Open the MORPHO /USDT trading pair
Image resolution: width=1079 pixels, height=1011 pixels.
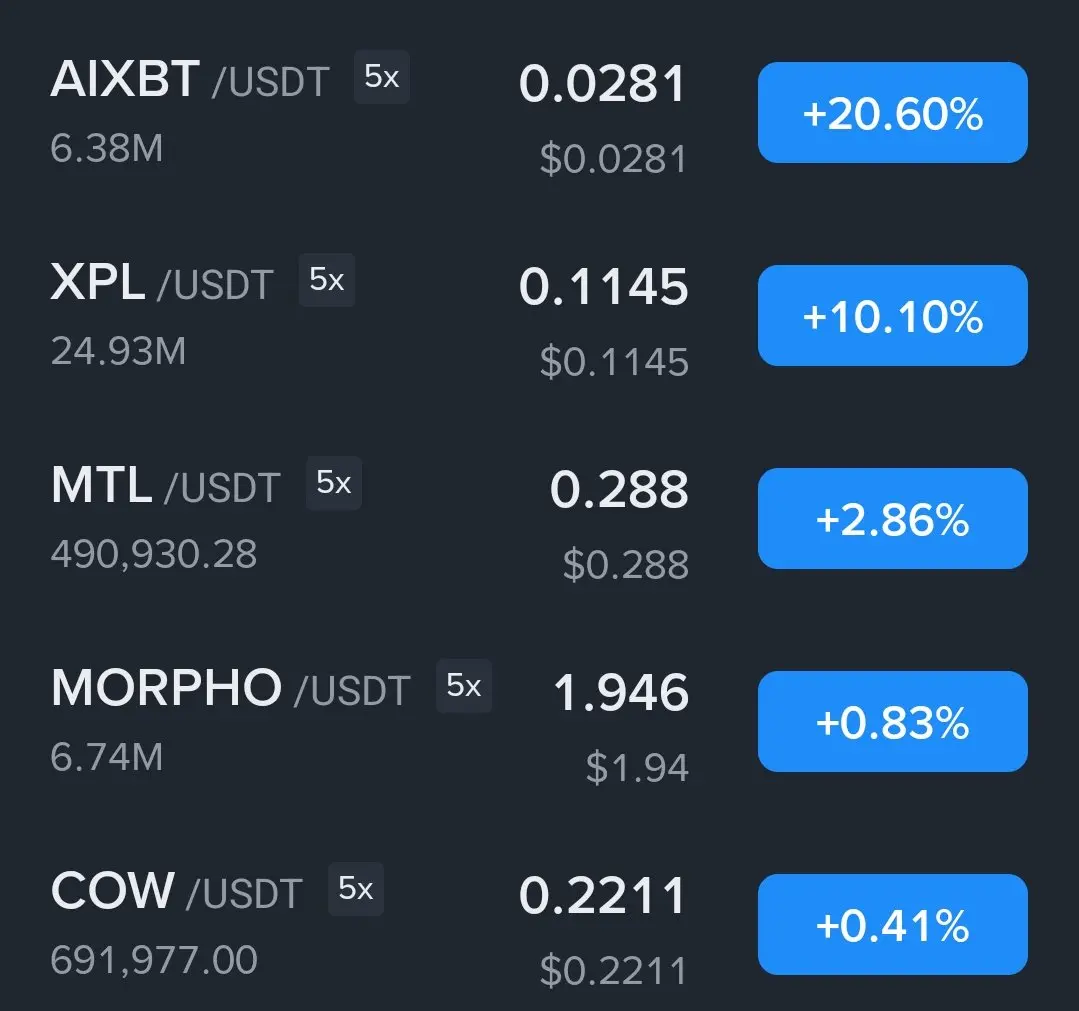pyautogui.click(x=231, y=688)
